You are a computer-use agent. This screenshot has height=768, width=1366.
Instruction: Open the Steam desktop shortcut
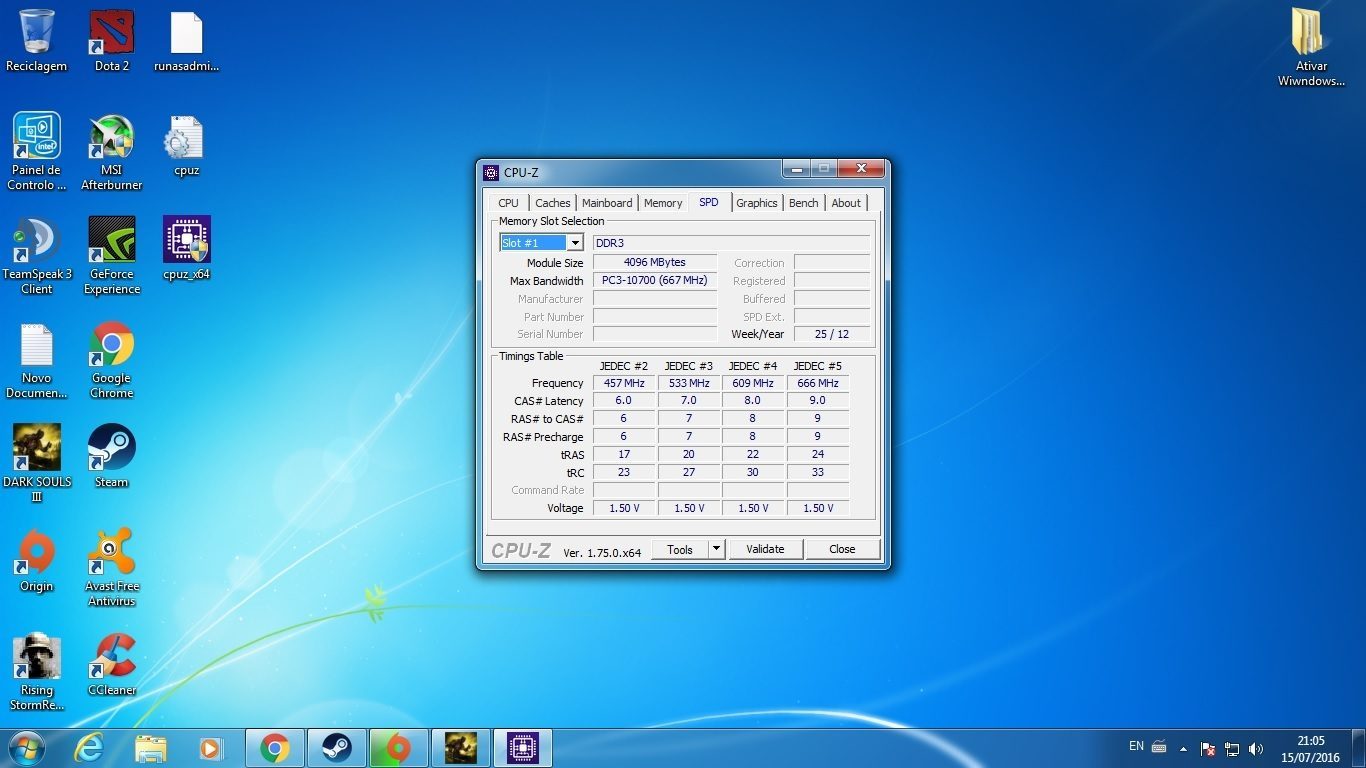(x=112, y=456)
